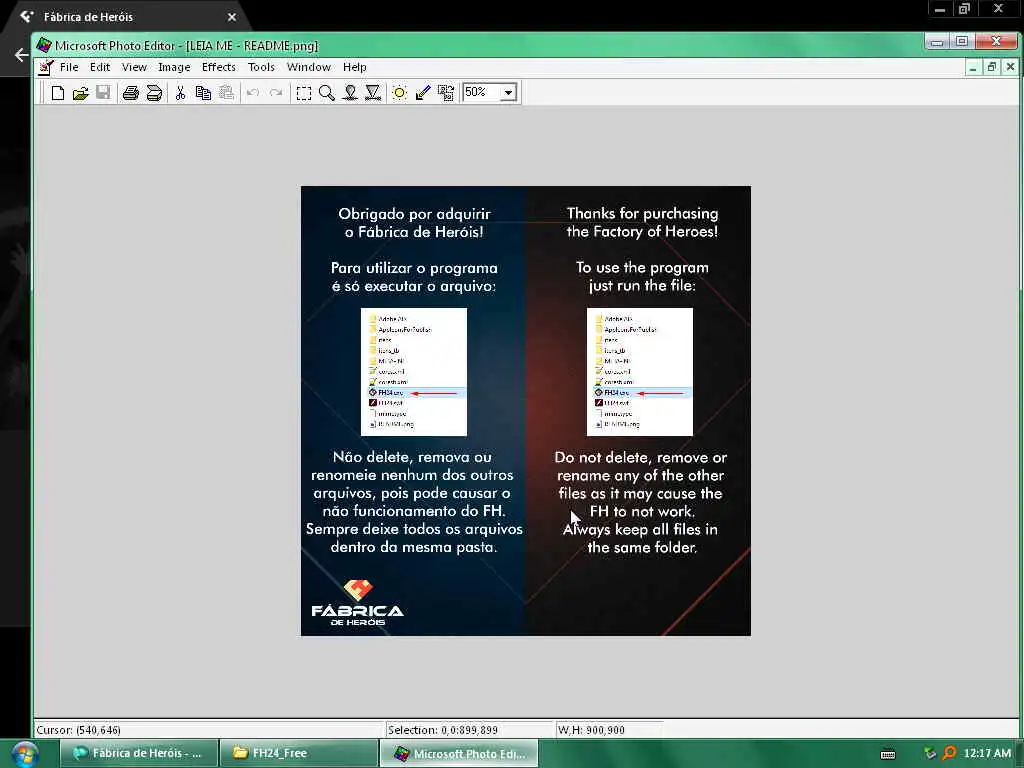This screenshot has width=1024, height=768.
Task: Click the Redo arrow icon
Action: tap(276, 93)
